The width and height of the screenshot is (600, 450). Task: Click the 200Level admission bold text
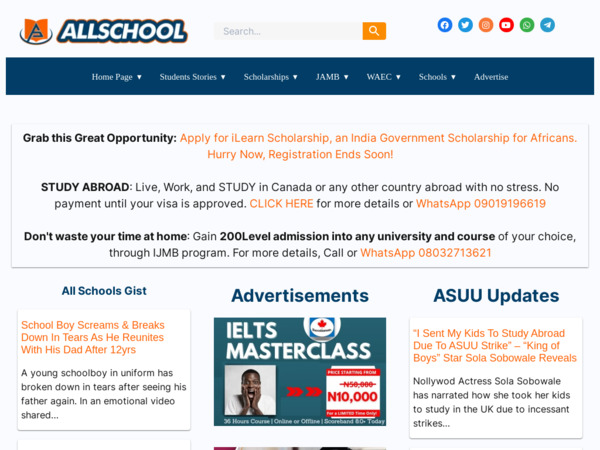(x=357, y=236)
